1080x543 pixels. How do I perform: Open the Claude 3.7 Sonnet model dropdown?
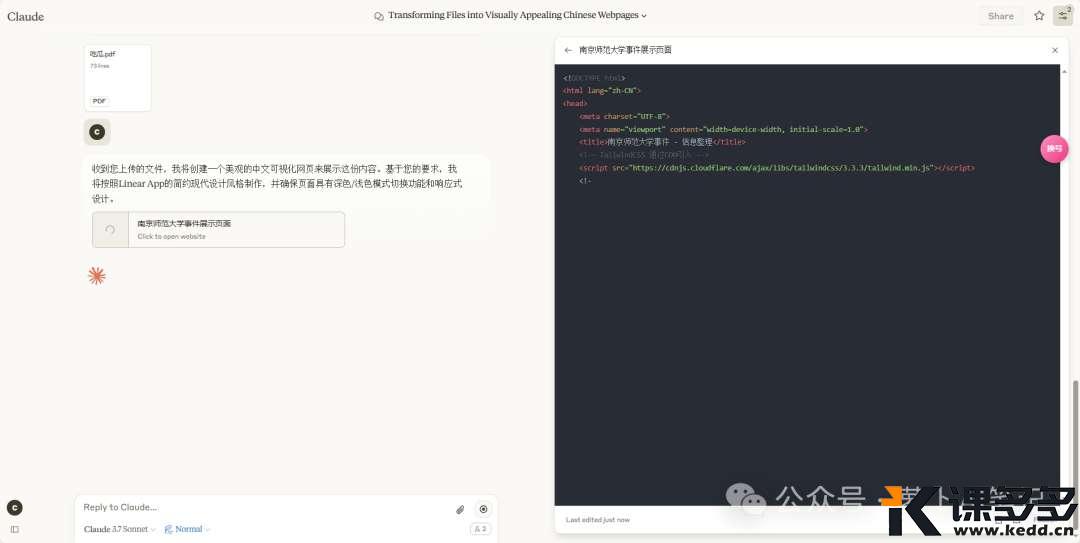click(119, 529)
